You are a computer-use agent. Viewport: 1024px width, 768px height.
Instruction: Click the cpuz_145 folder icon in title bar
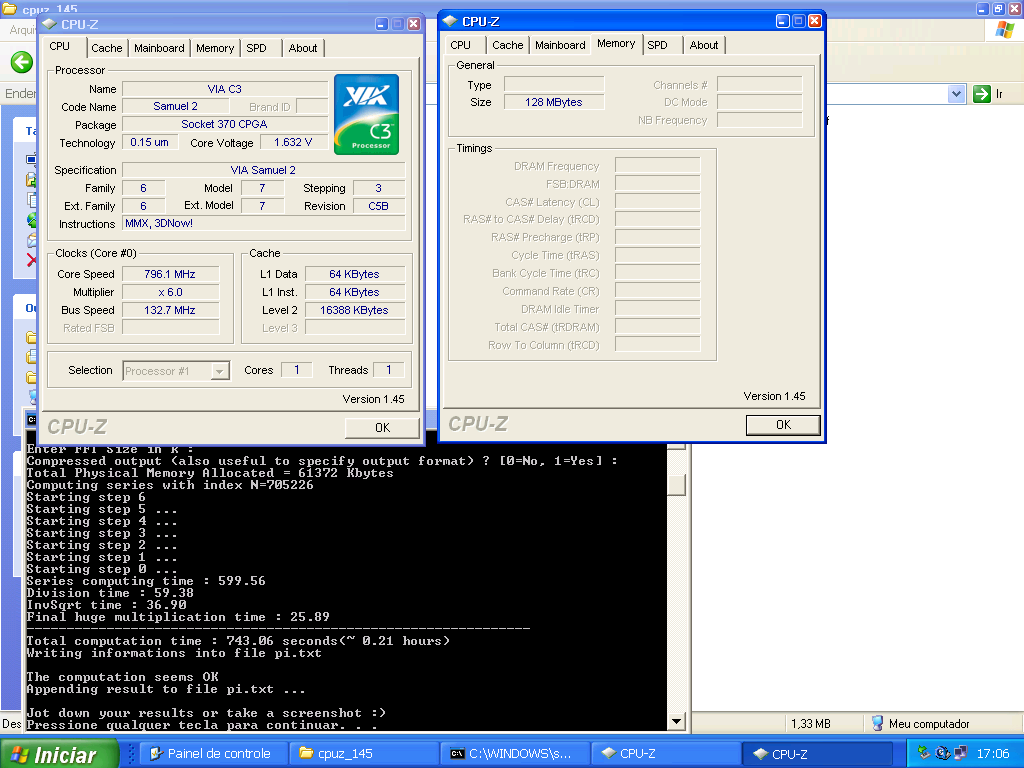tap(10, 8)
